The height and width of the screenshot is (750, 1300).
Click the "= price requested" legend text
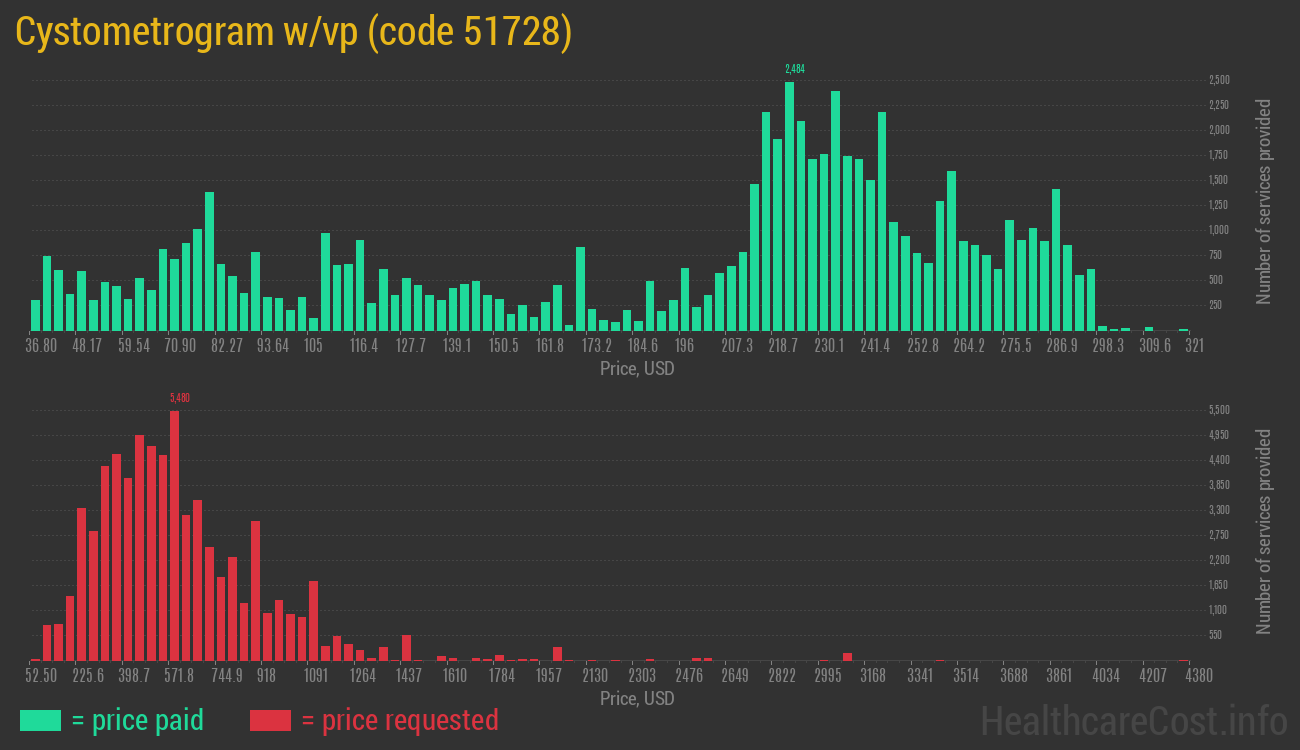pyautogui.click(x=399, y=720)
